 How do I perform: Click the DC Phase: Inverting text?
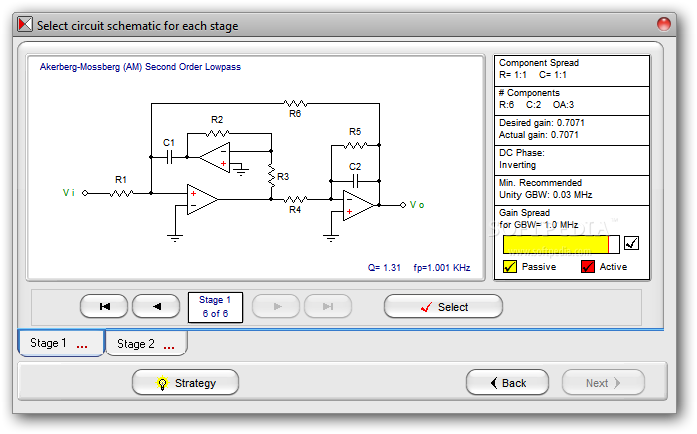(x=521, y=159)
